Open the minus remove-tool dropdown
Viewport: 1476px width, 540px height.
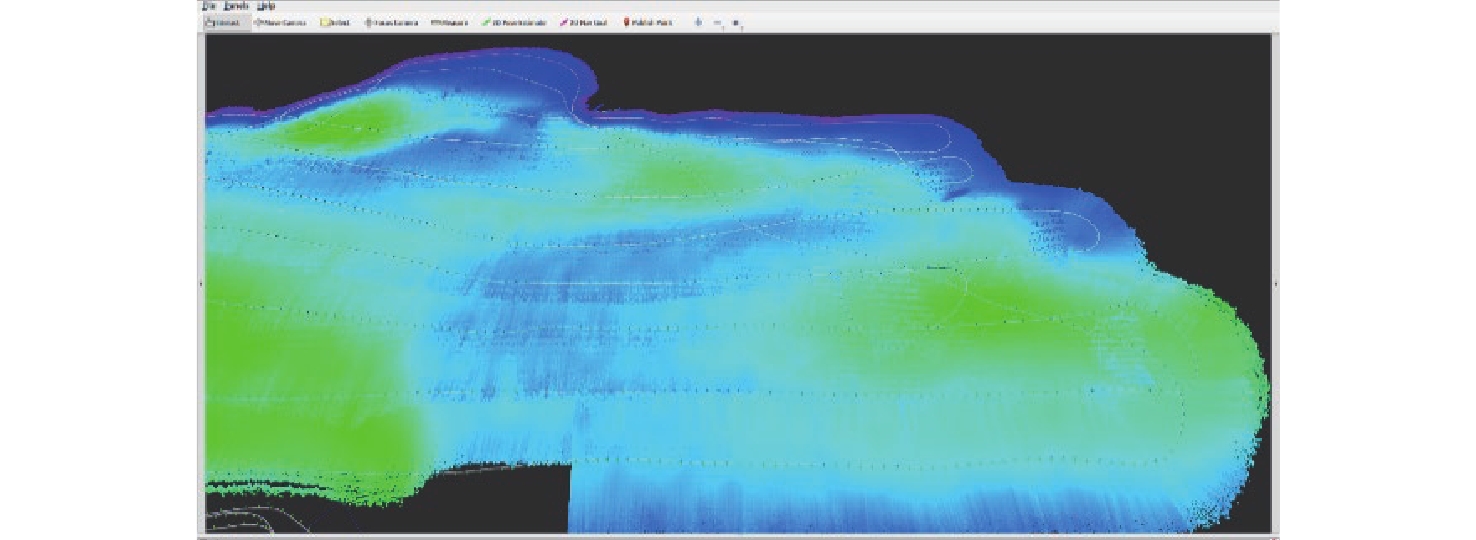pos(718,22)
